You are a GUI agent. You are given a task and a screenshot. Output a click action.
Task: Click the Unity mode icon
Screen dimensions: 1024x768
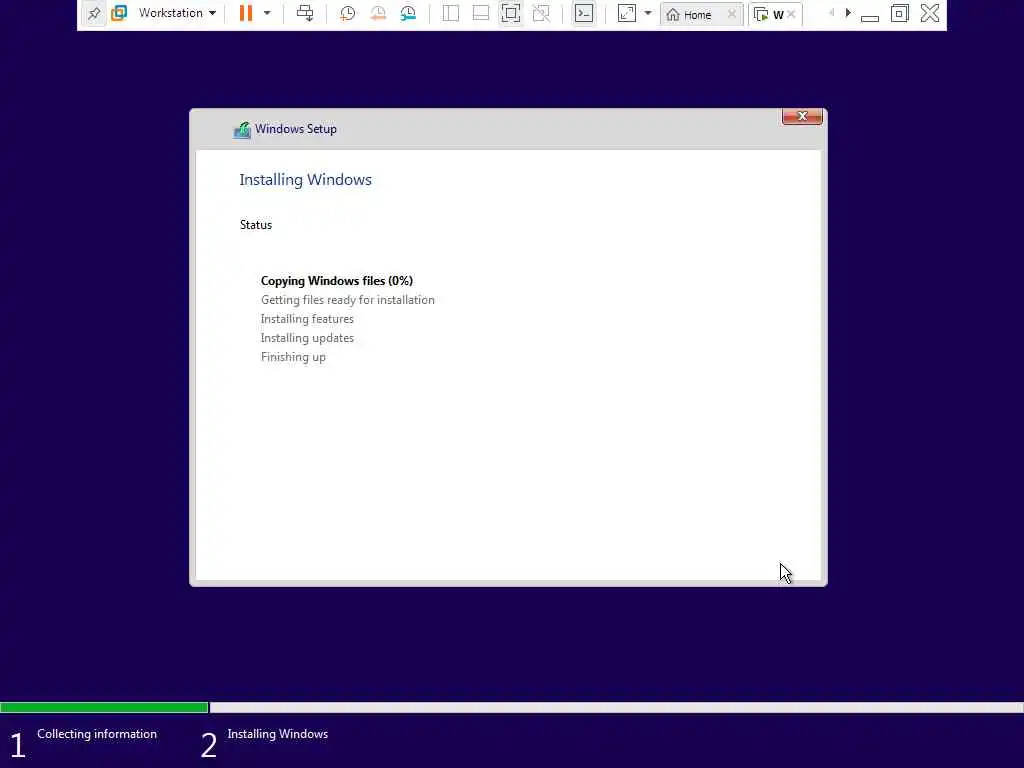tap(541, 13)
